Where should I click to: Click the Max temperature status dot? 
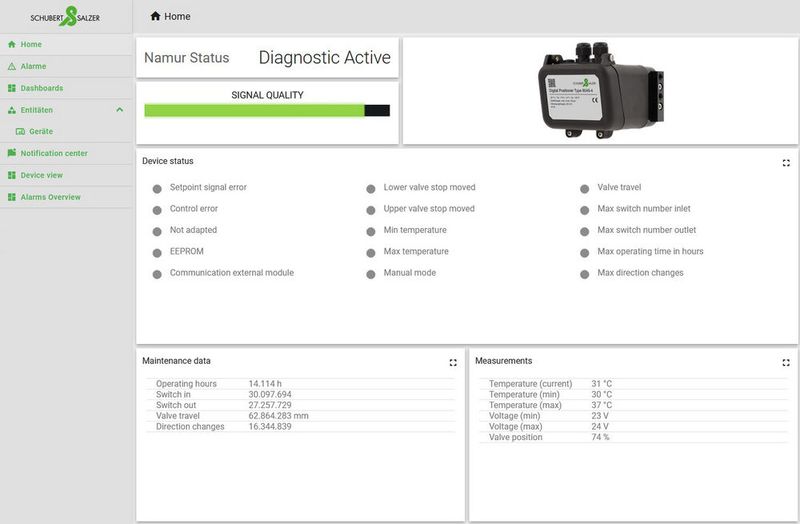point(371,253)
